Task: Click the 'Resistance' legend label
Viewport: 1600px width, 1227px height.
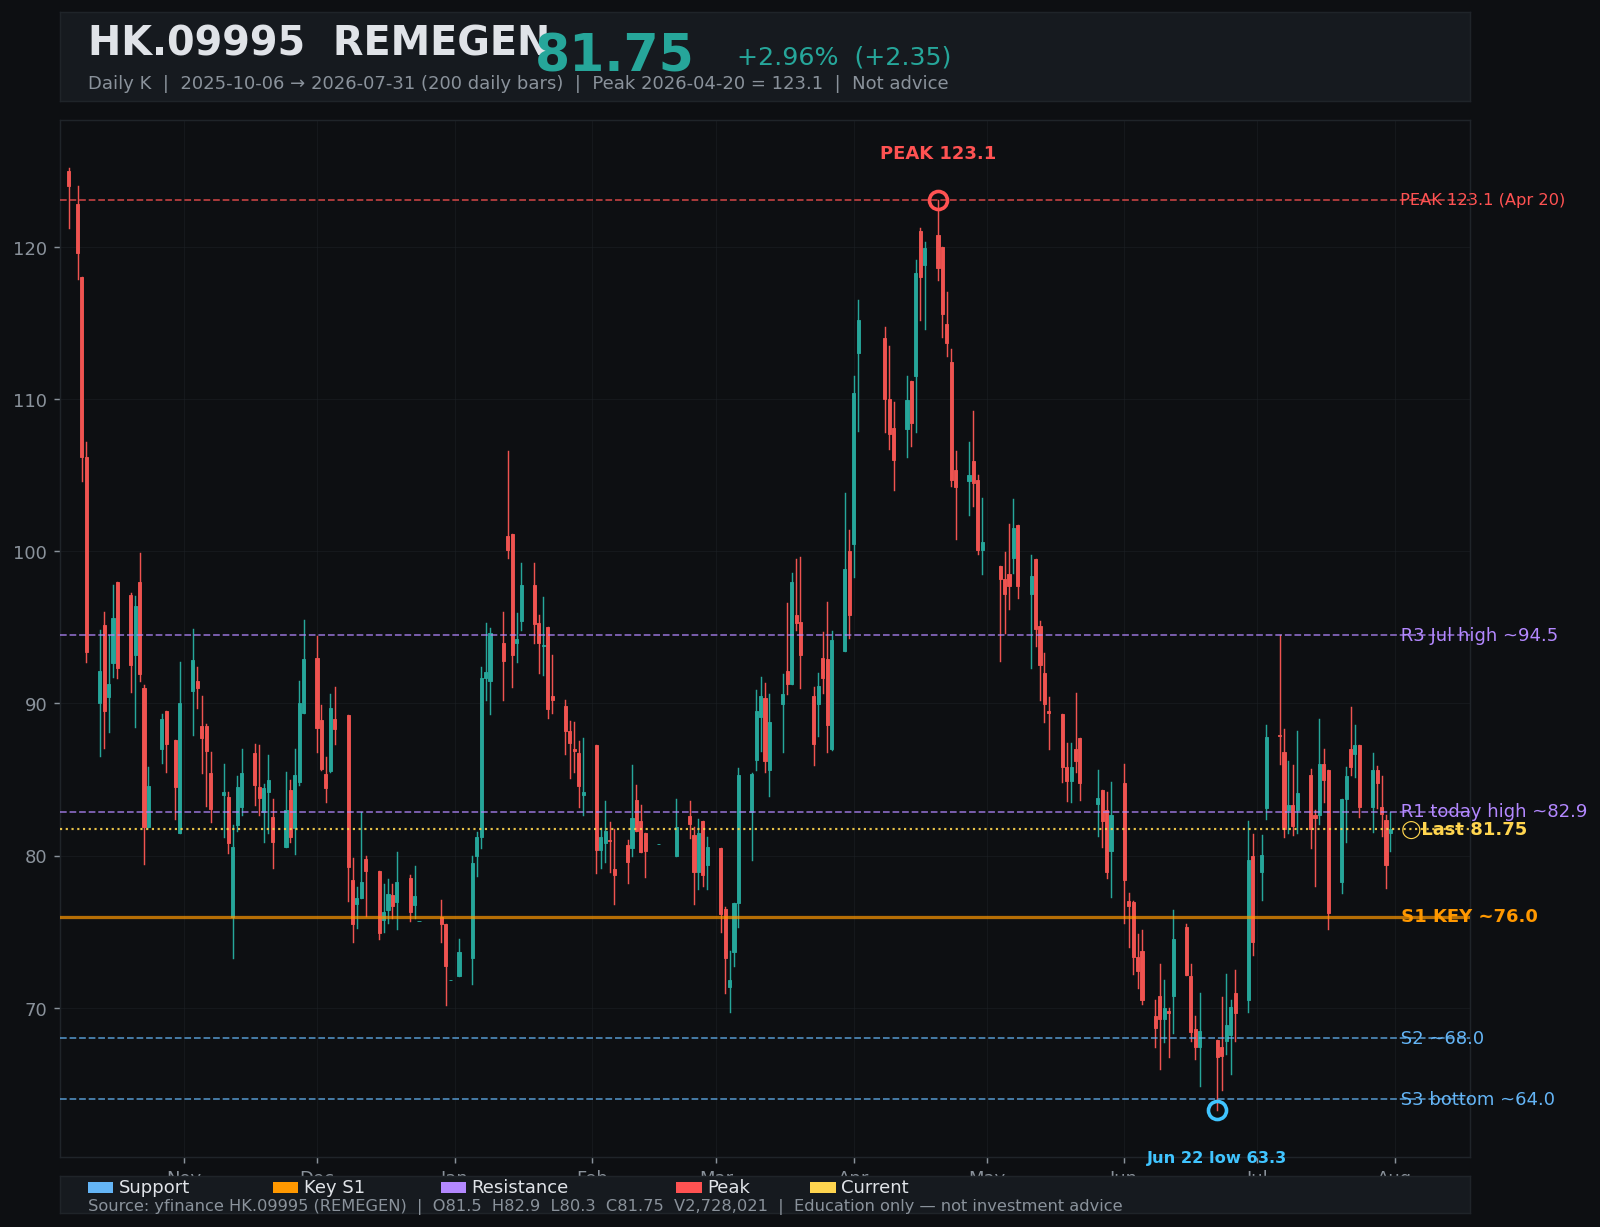Action: (x=520, y=1187)
